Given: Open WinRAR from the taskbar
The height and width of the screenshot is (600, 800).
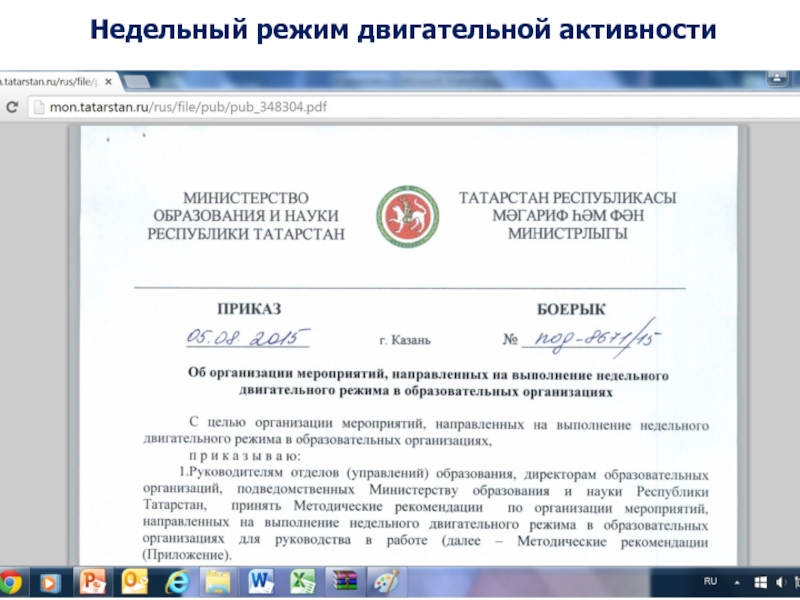Looking at the screenshot, I should coord(344,582).
